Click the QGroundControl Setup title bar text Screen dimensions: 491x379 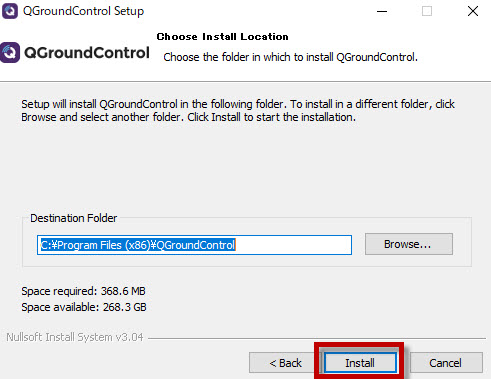pyautogui.click(x=83, y=11)
